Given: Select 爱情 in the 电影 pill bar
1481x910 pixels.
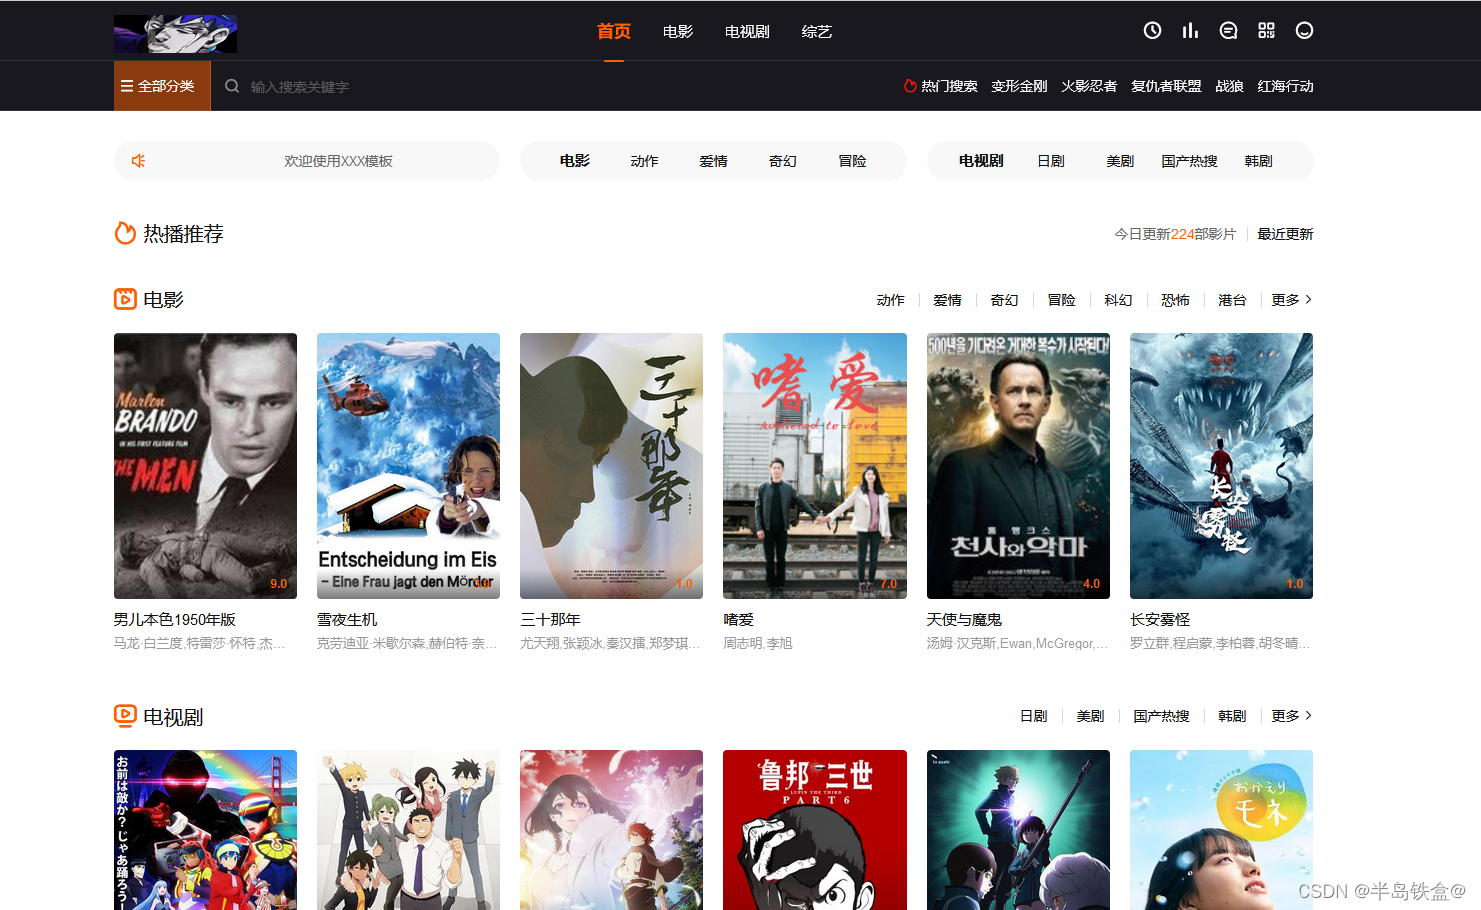Looking at the screenshot, I should click(x=713, y=161).
